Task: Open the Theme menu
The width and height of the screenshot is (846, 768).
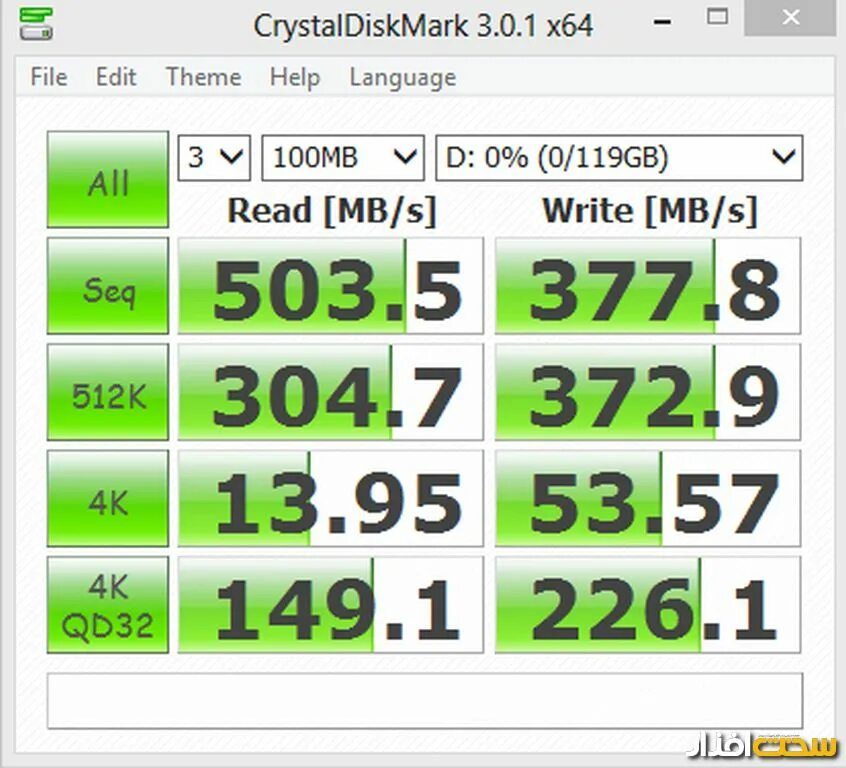Action: [x=203, y=77]
